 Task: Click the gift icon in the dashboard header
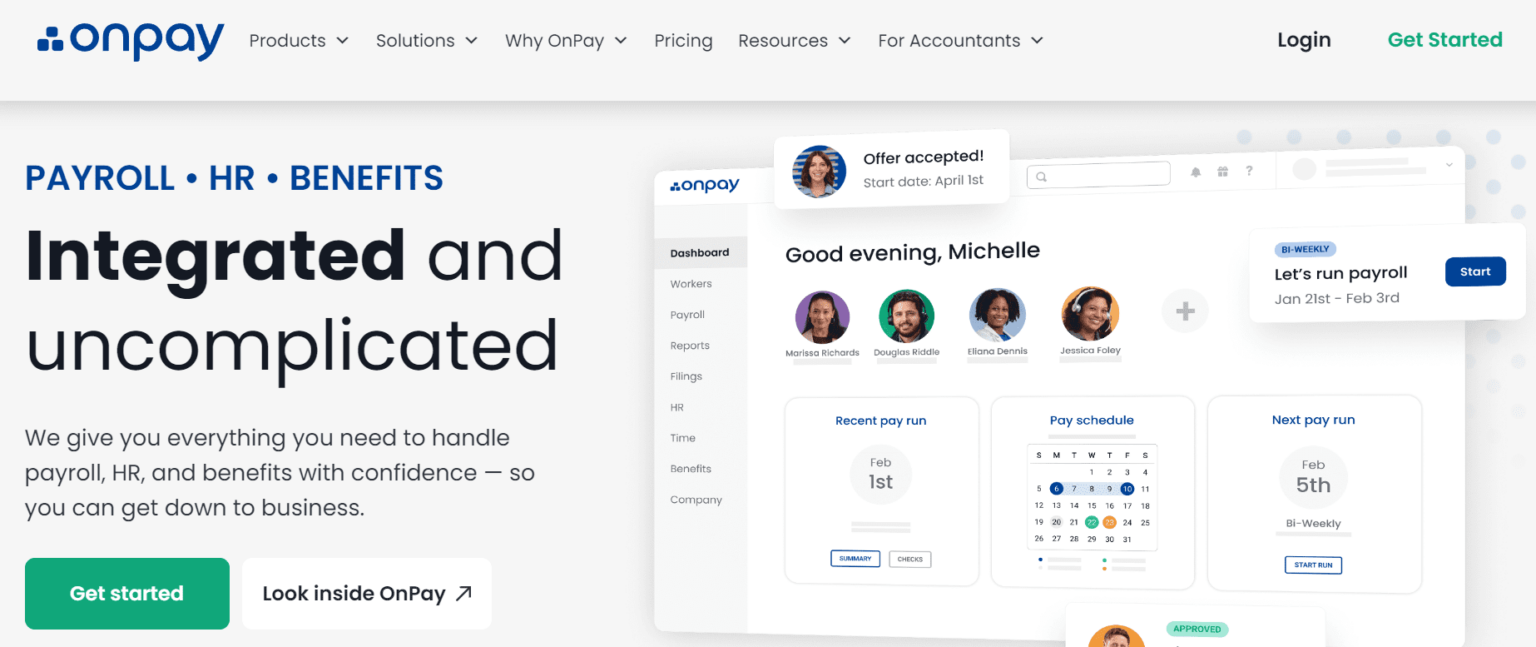tap(1222, 172)
